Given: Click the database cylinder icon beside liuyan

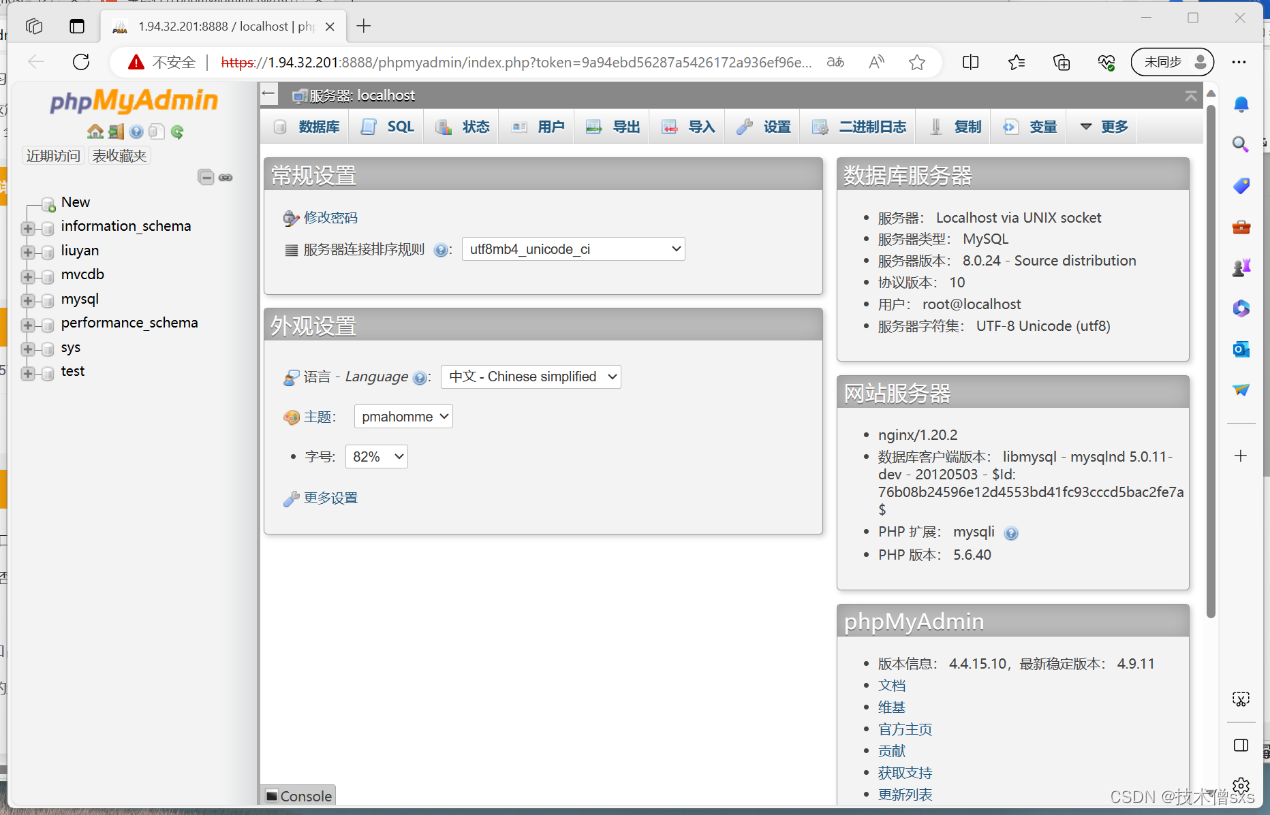Looking at the screenshot, I should [x=46, y=252].
